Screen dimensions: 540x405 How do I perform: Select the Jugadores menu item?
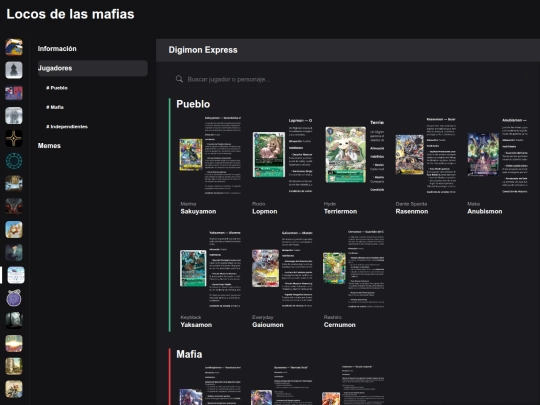pyautogui.click(x=93, y=68)
